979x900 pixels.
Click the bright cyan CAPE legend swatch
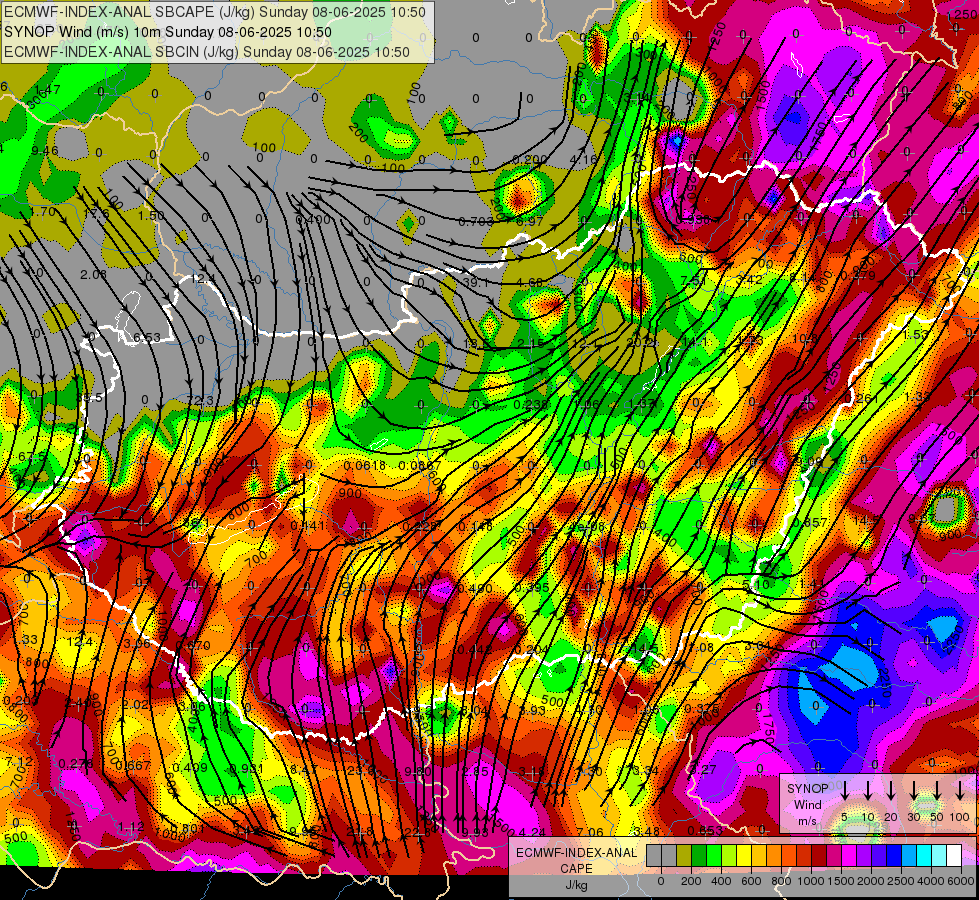(x=924, y=856)
